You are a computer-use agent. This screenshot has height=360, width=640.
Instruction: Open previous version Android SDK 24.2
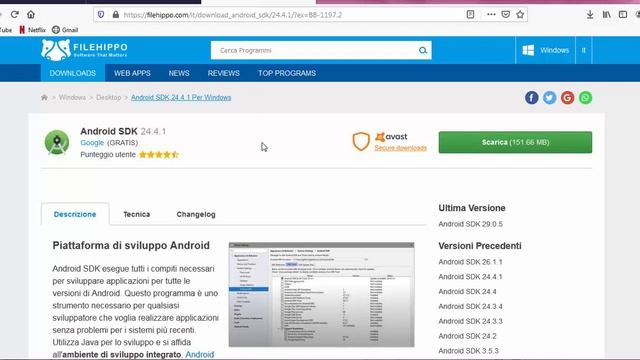point(467,336)
